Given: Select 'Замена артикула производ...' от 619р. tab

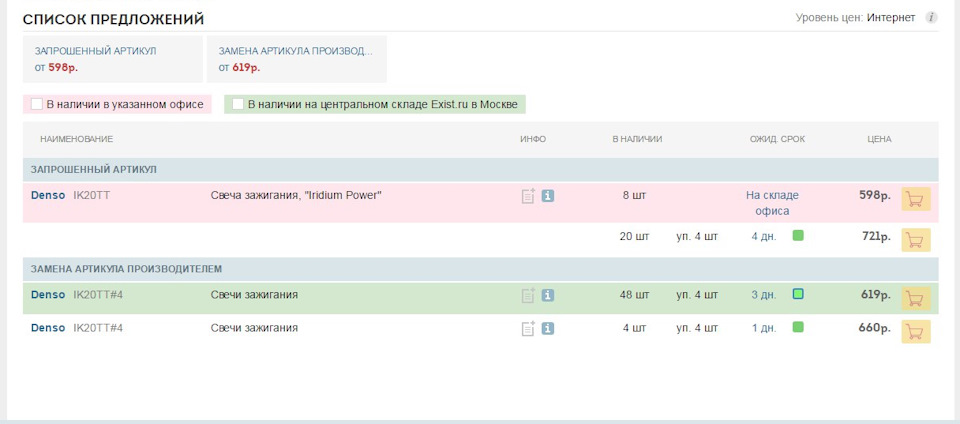Looking at the screenshot, I should pos(297,59).
